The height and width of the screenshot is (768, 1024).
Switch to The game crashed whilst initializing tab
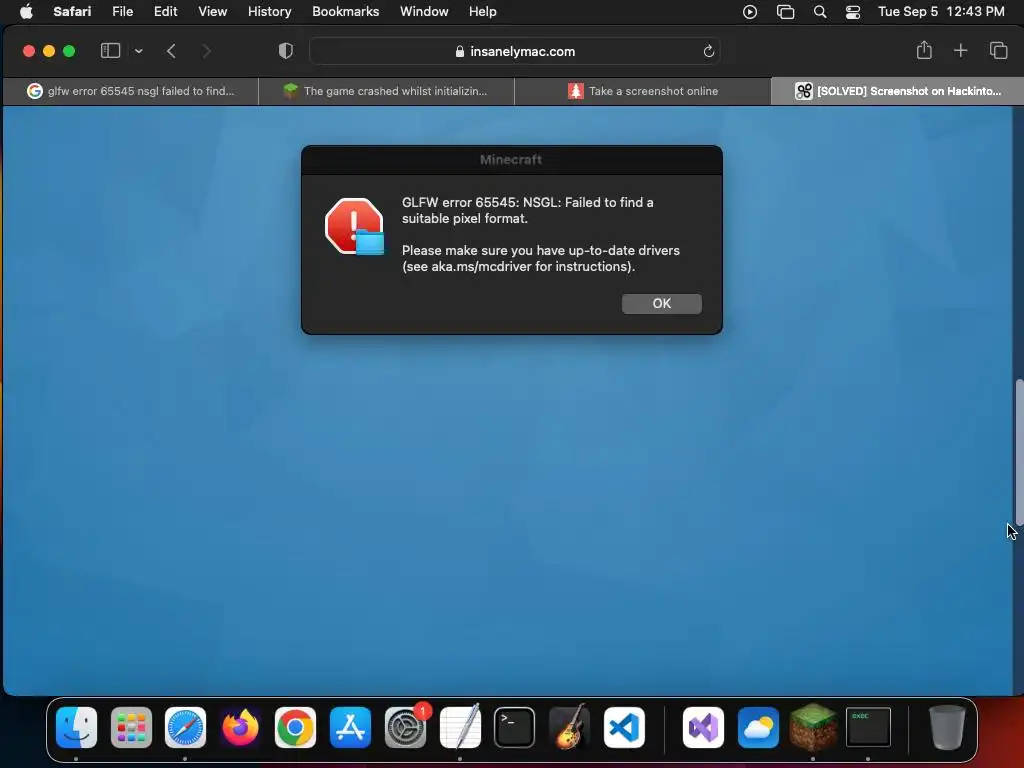pos(386,91)
